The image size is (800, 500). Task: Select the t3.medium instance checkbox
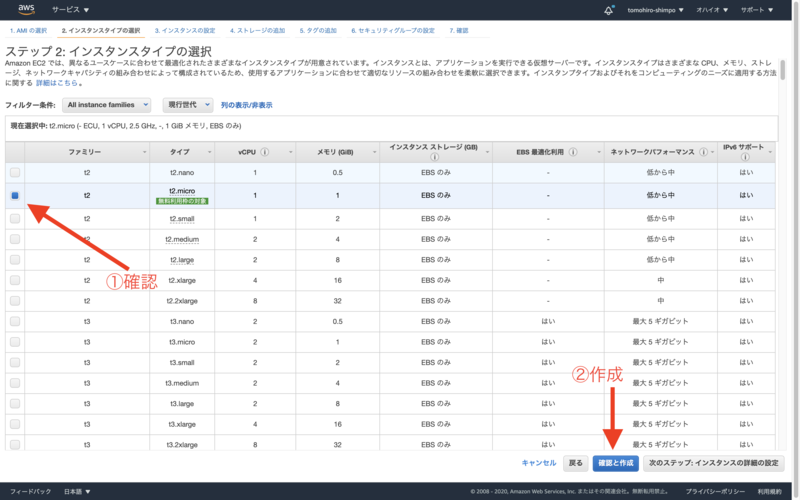pyautogui.click(x=15, y=383)
